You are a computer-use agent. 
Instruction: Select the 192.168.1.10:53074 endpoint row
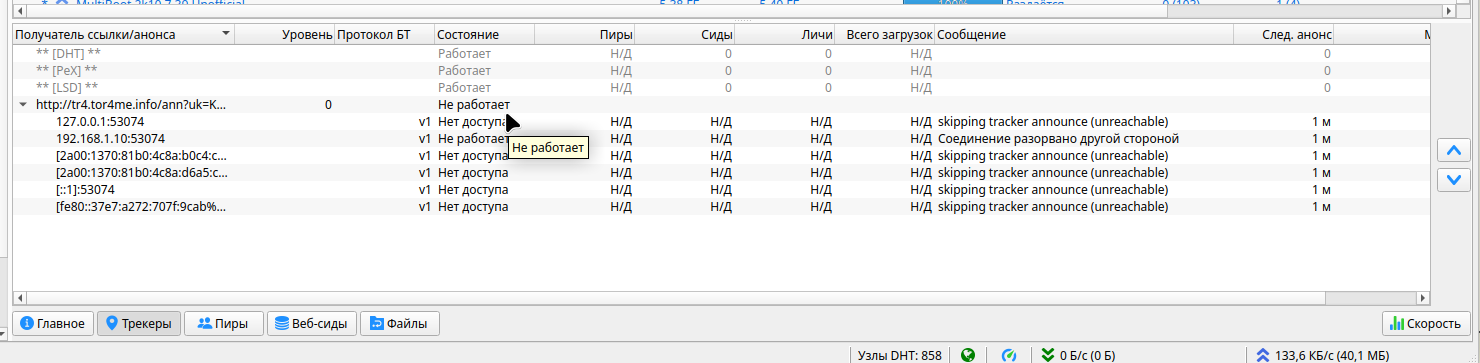click(x=721, y=138)
